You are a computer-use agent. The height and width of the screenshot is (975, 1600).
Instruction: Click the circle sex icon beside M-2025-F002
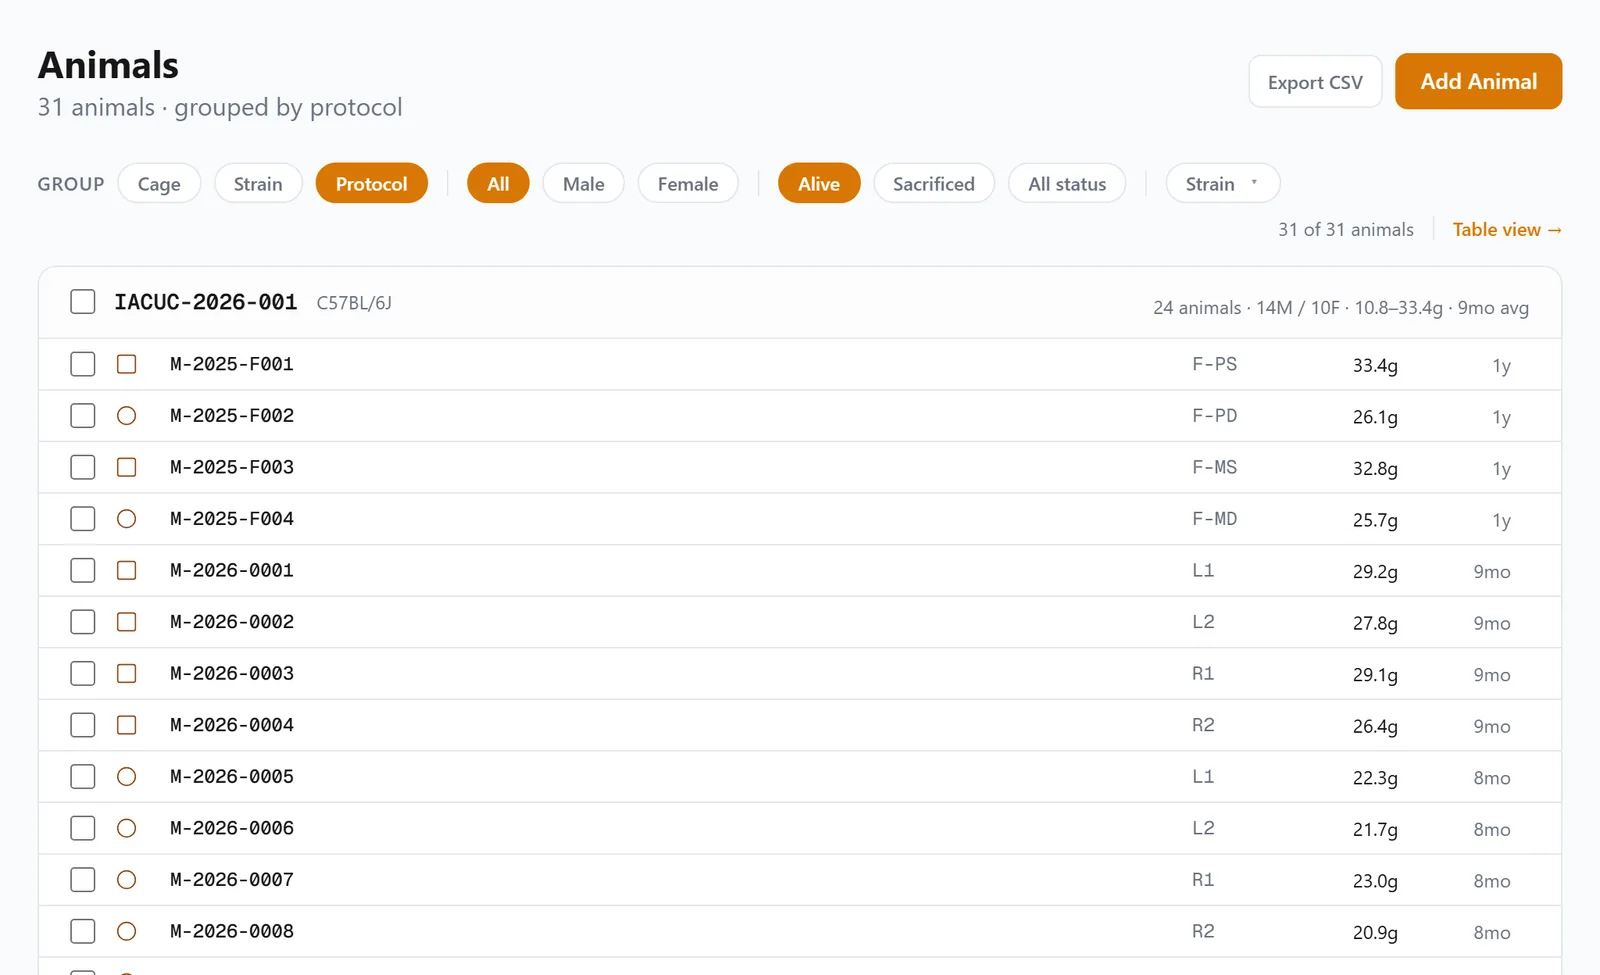tap(126, 416)
